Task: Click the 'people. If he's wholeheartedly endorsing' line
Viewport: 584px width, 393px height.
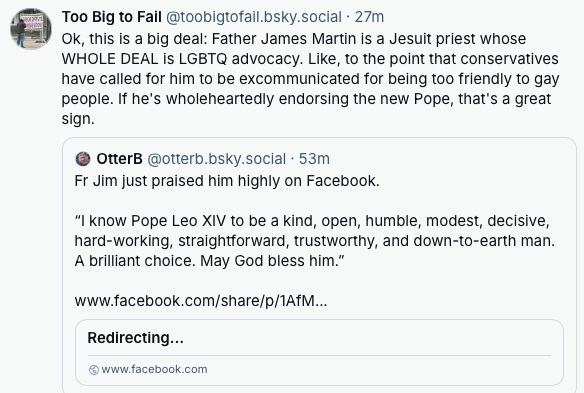Action: click(306, 99)
